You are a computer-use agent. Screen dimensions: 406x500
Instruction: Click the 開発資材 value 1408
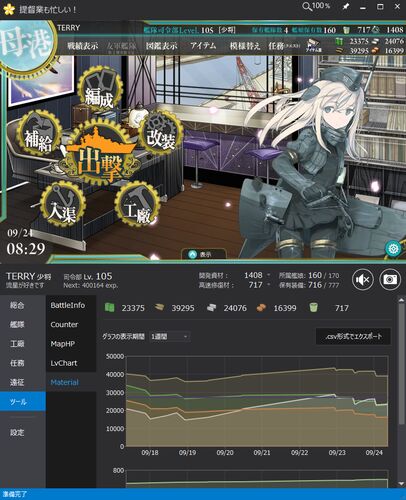pyautogui.click(x=253, y=275)
